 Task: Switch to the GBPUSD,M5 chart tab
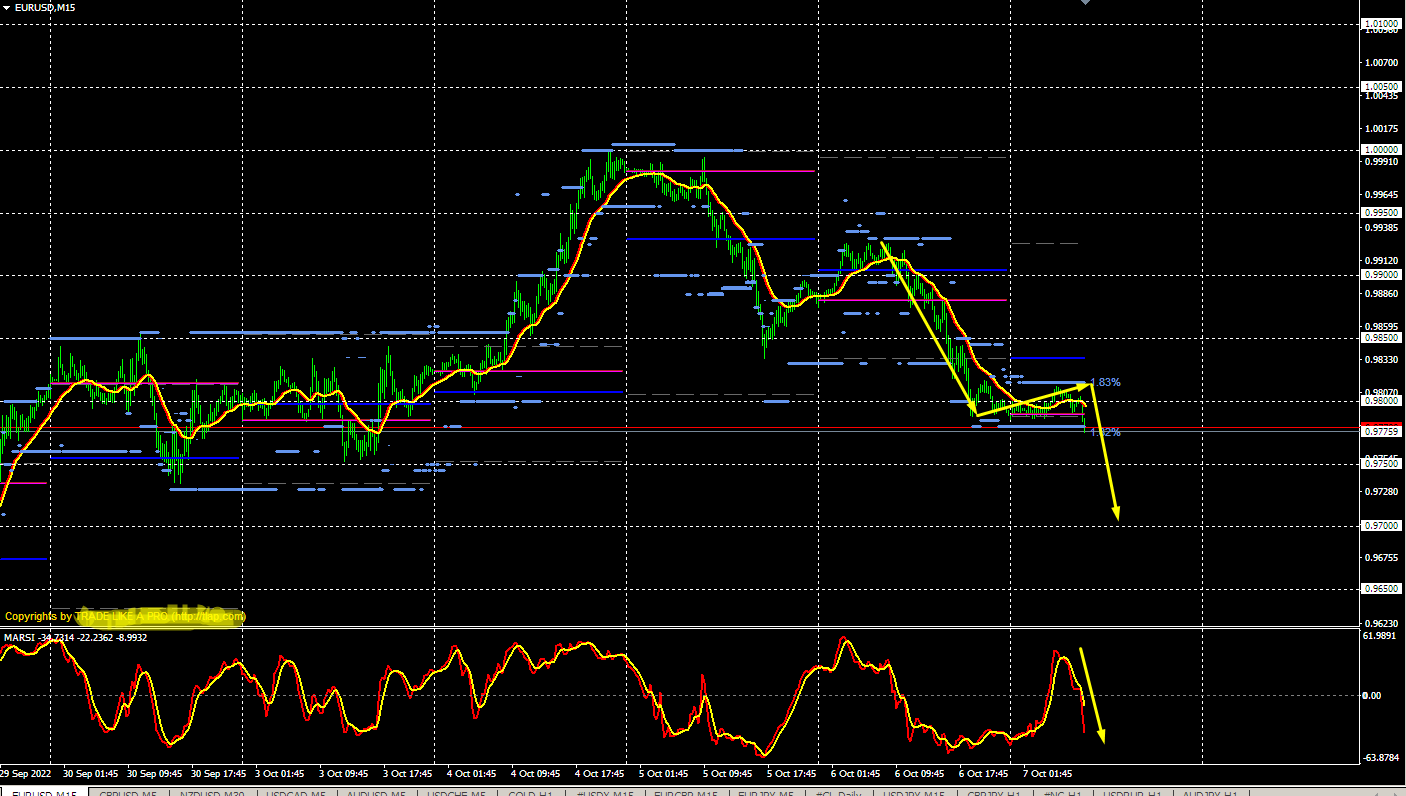click(x=129, y=793)
